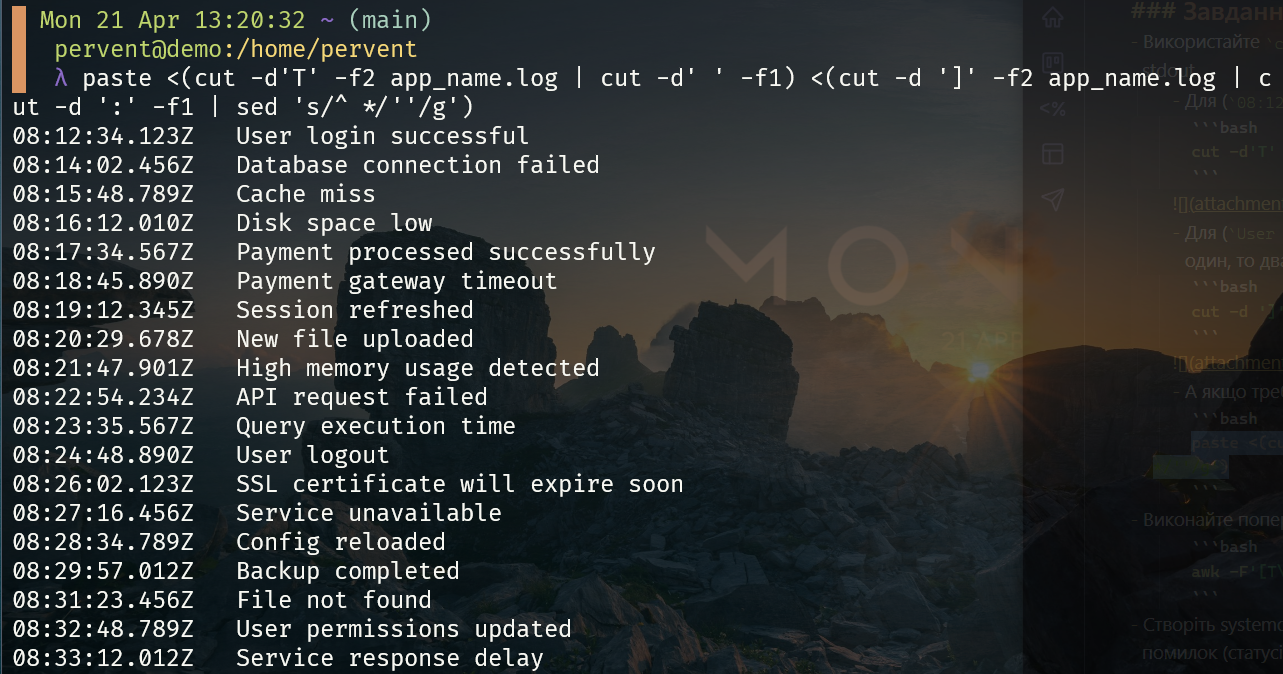Click the '08:12:34.123Z' timestamp in the output
The height and width of the screenshot is (674, 1283).
click(x=104, y=136)
